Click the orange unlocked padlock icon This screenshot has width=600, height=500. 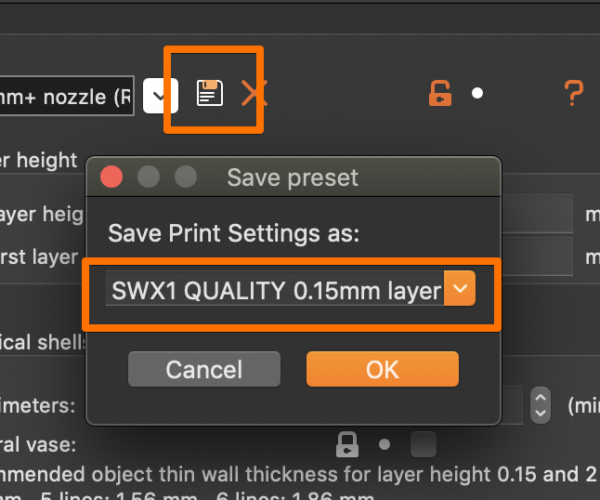tap(440, 93)
